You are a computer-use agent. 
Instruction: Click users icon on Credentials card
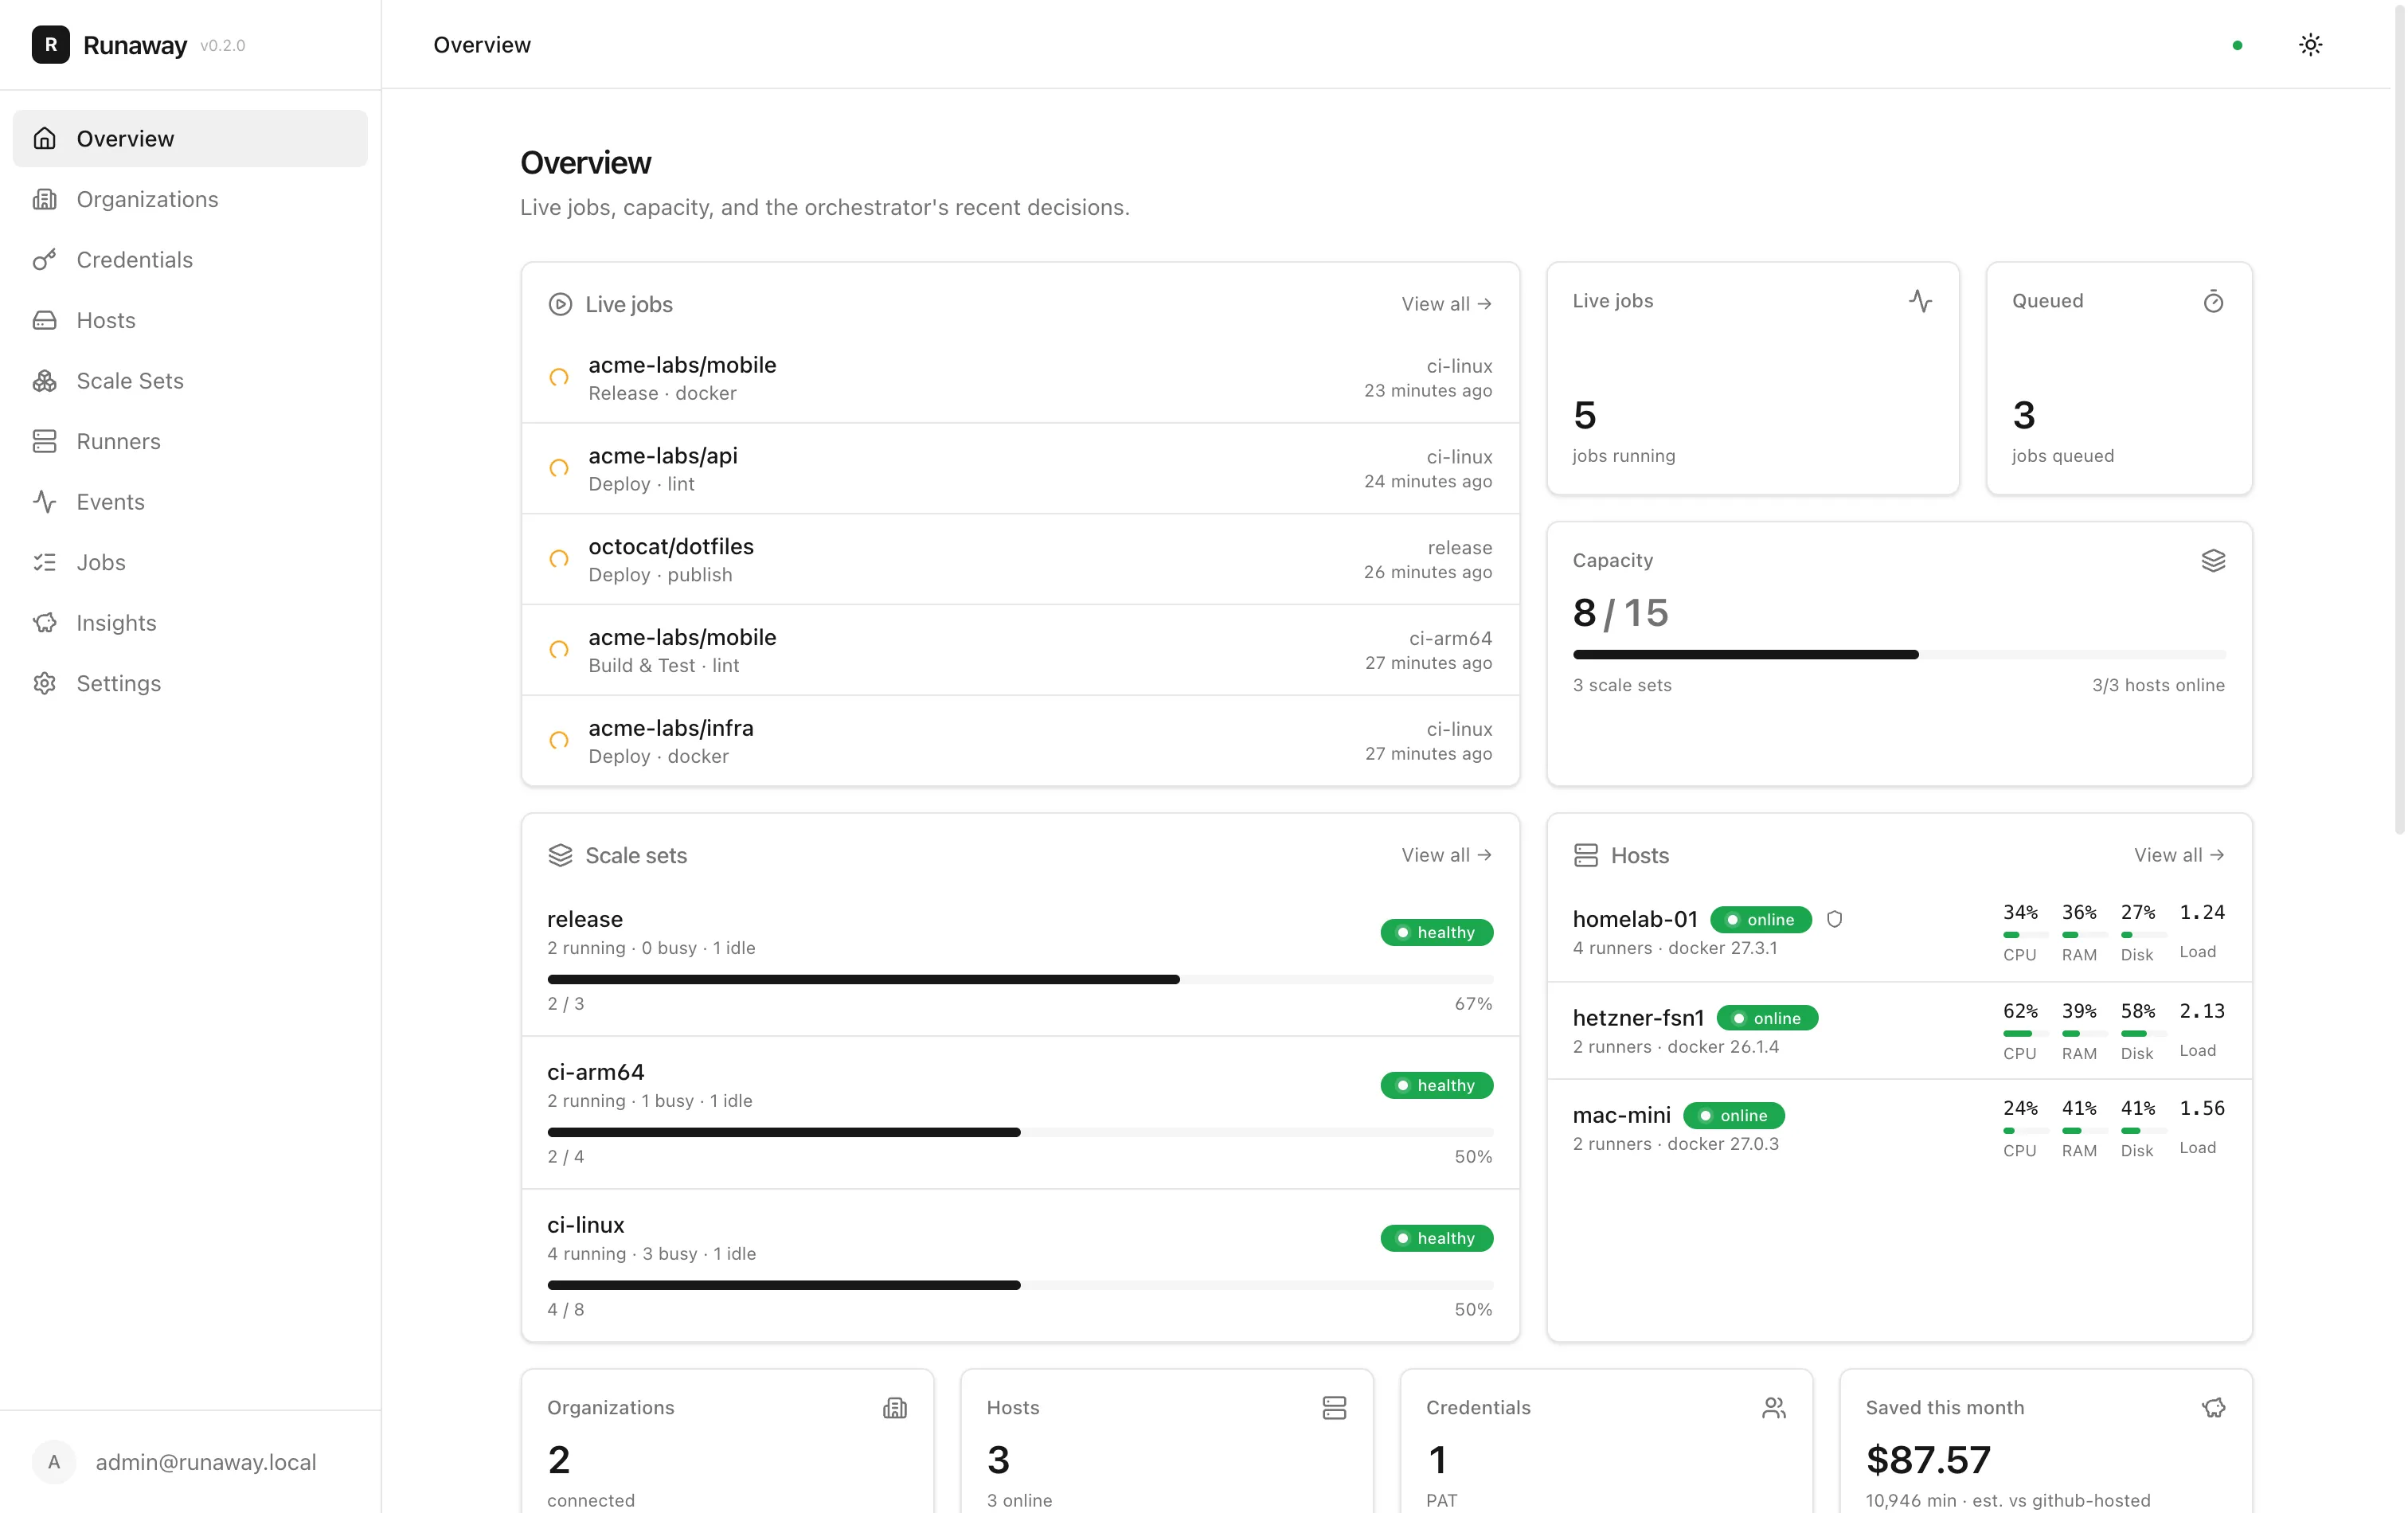coord(1774,1408)
